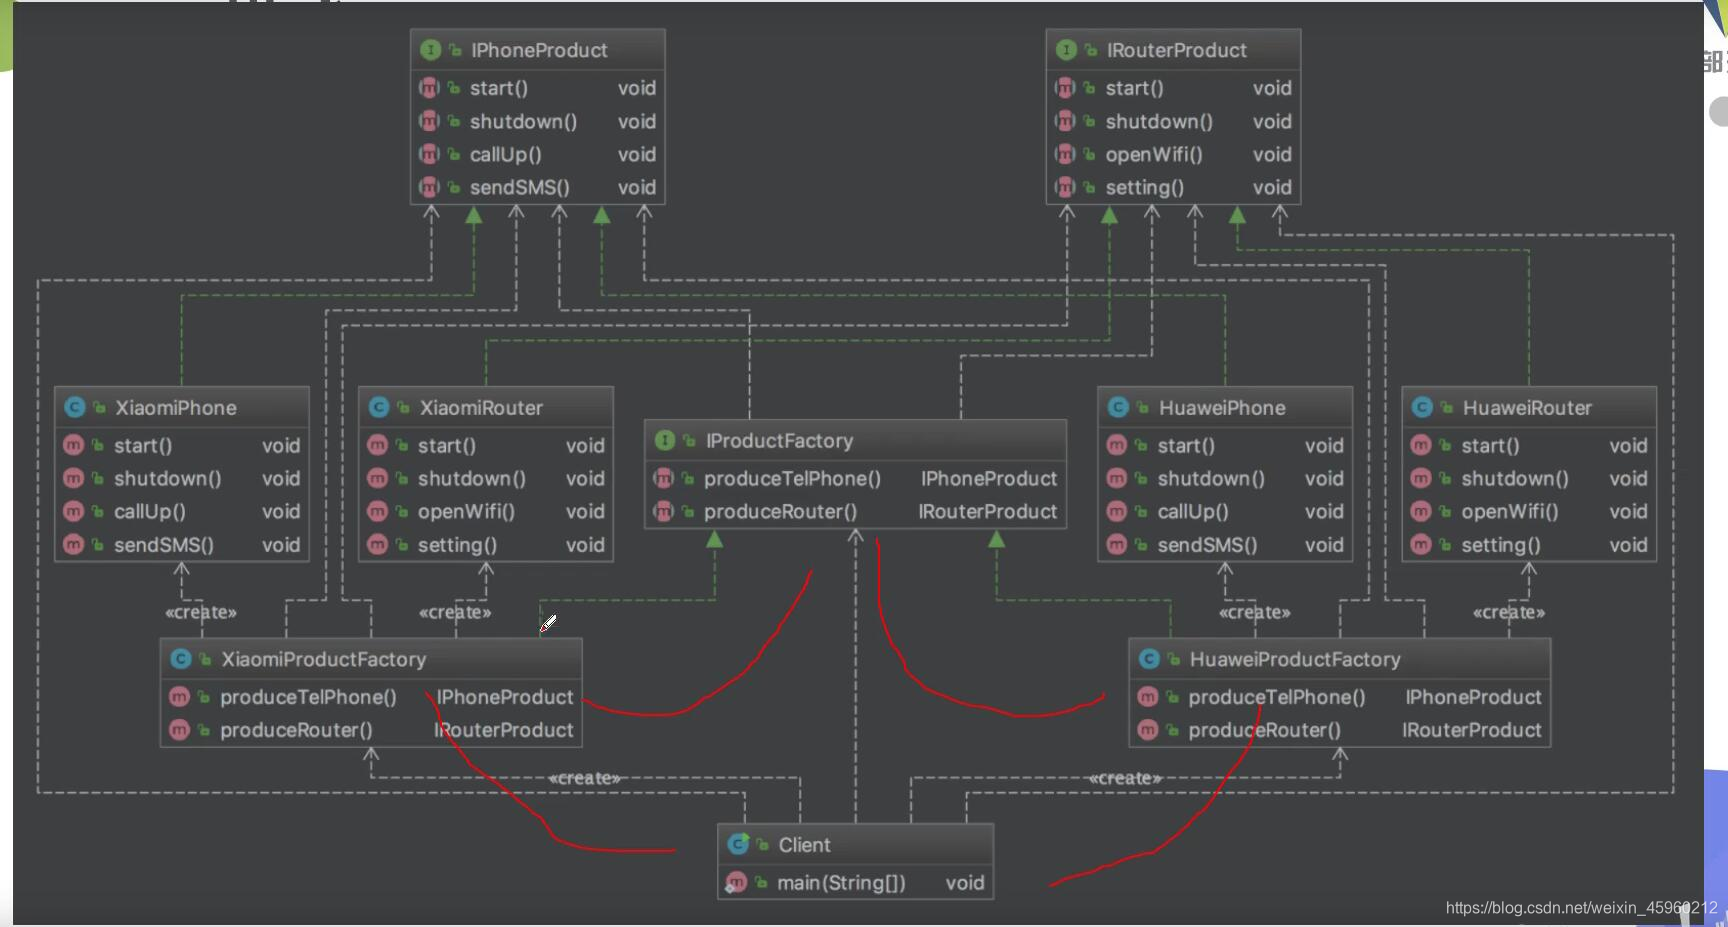Click method icon beside XiaomiPhone sendSMS()
The height and width of the screenshot is (927, 1728).
pyautogui.click(x=73, y=544)
